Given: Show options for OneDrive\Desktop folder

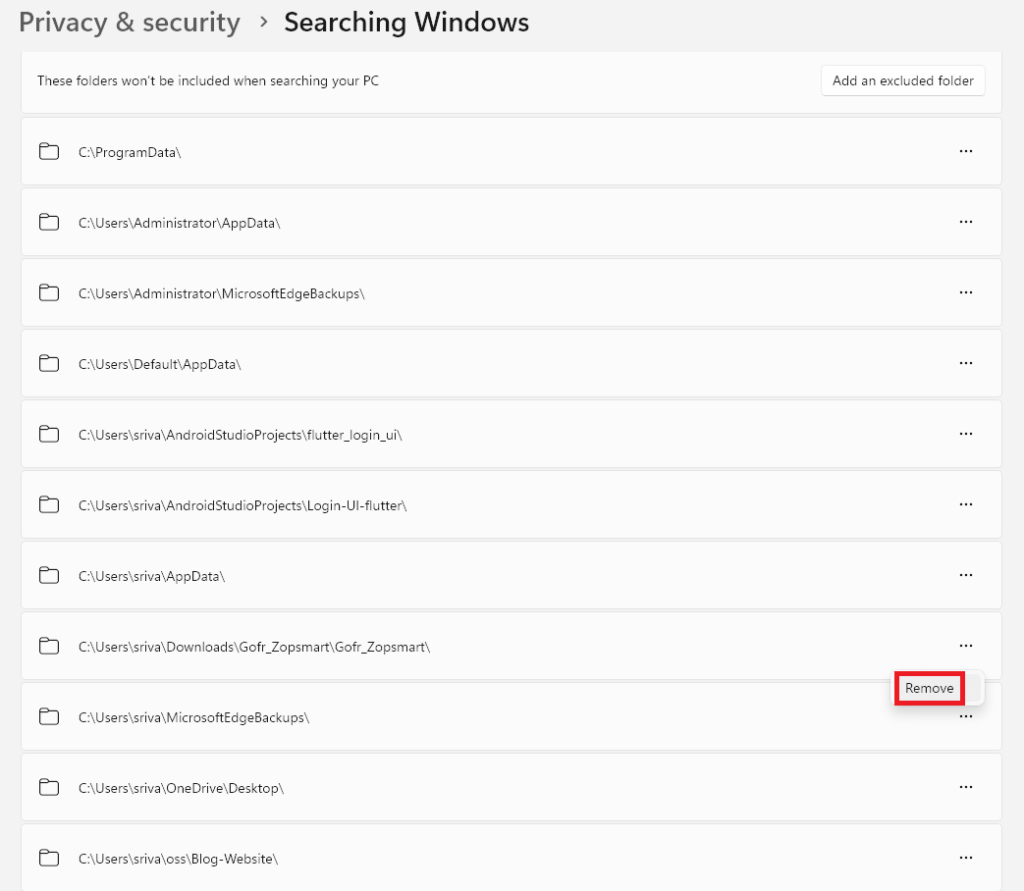Looking at the screenshot, I should [965, 787].
